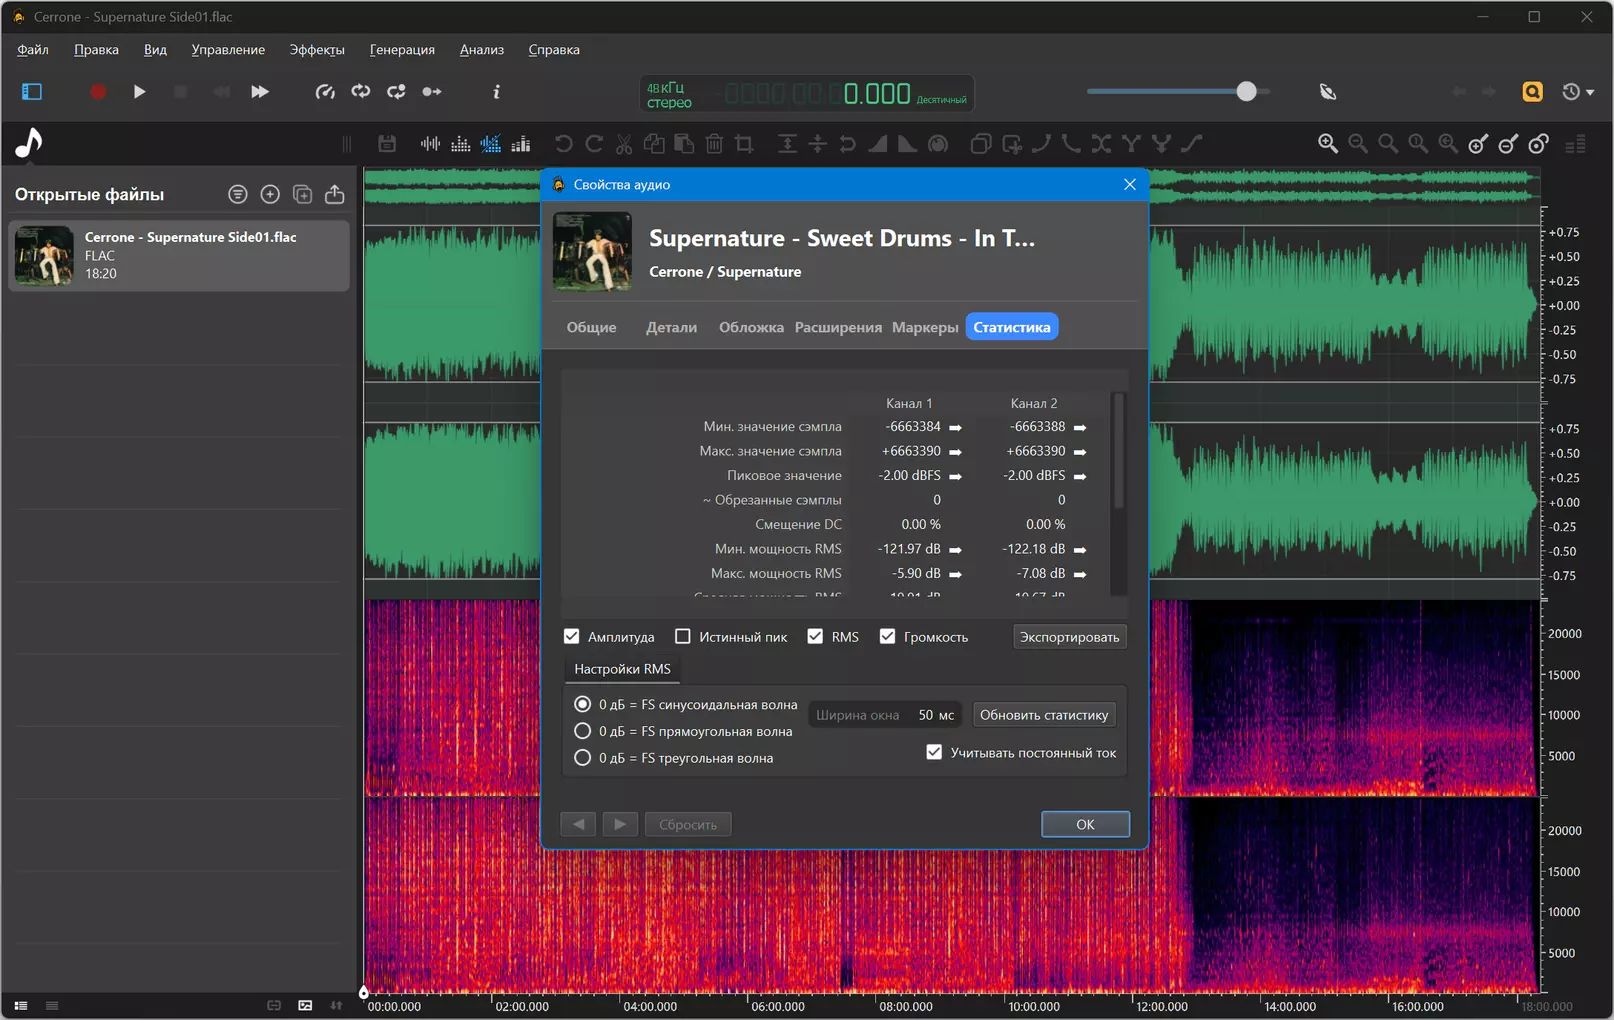This screenshot has width=1614, height=1020.
Task: Show file info with the 'i' icon
Action: (x=496, y=92)
